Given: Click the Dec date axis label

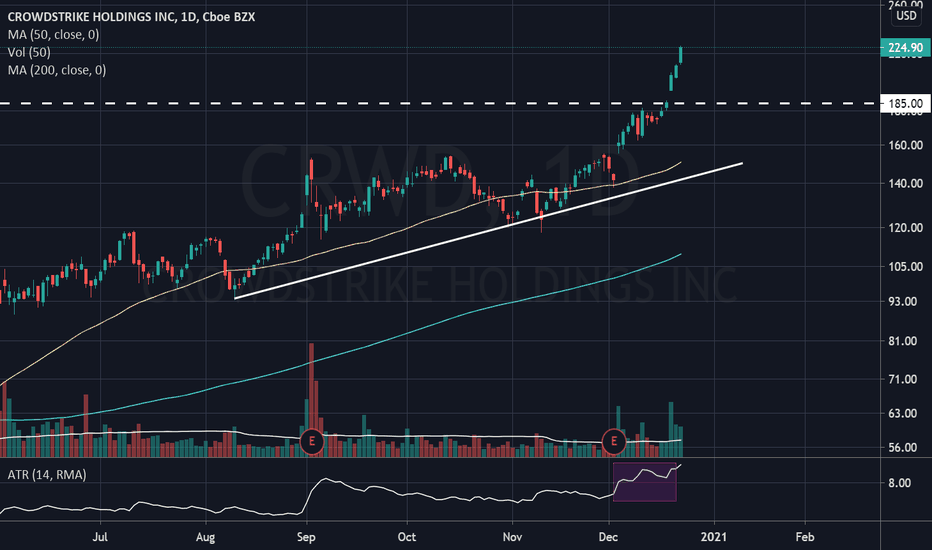Looking at the screenshot, I should (x=608, y=537).
